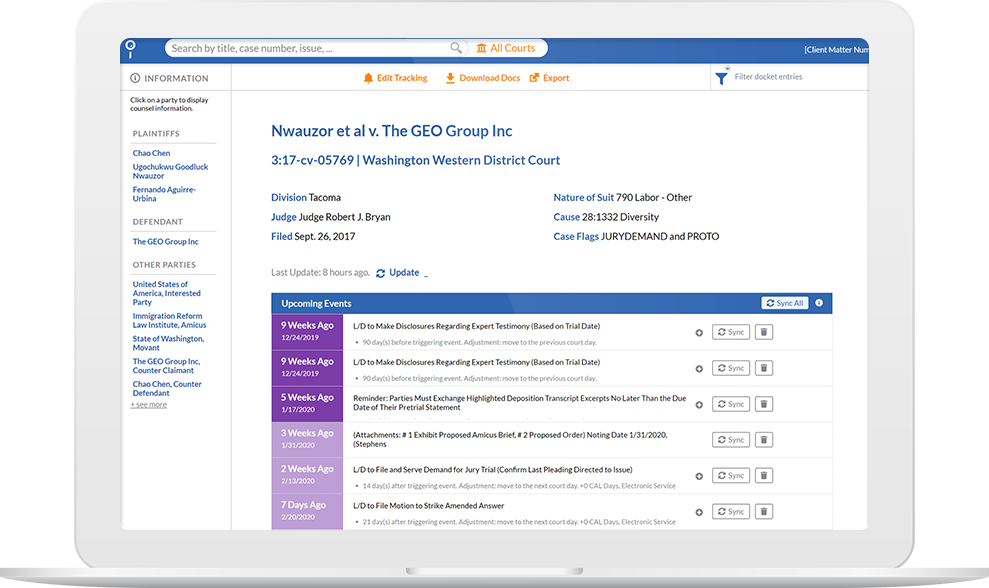Click trash icon for 1/17/2020 reminder
This screenshot has height=588, width=989.
(764, 404)
